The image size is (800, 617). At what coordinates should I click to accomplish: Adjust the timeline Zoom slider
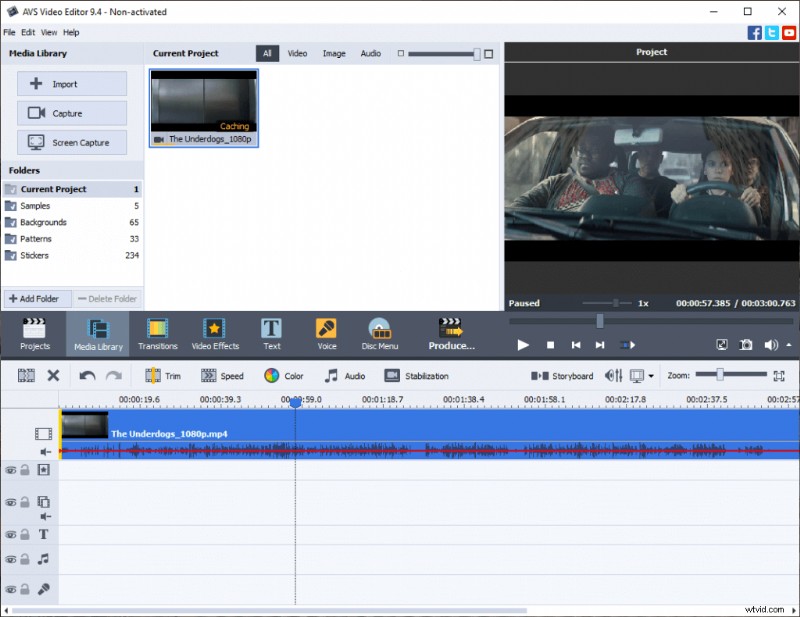(720, 375)
